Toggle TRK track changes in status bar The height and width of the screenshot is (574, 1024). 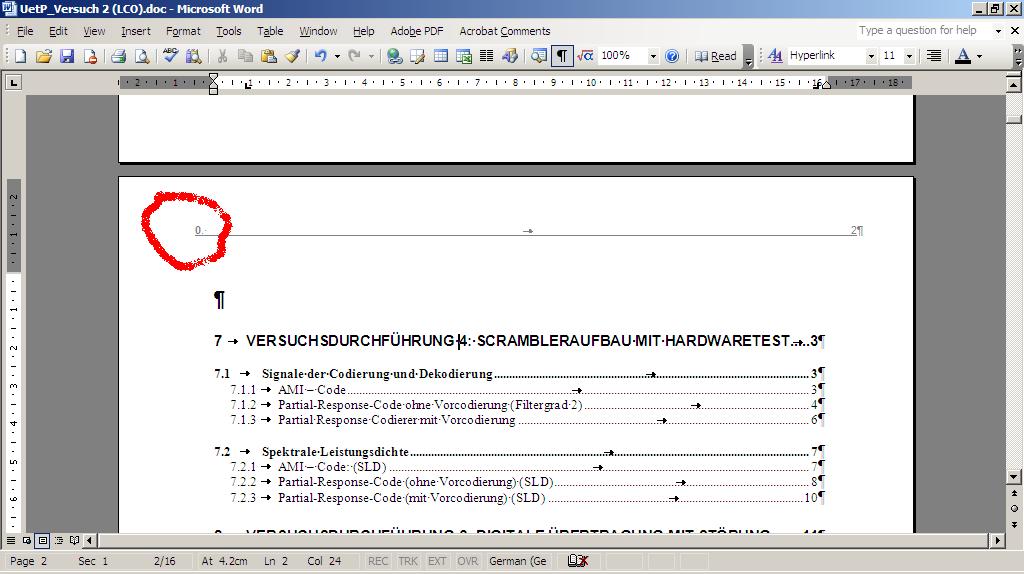point(408,561)
